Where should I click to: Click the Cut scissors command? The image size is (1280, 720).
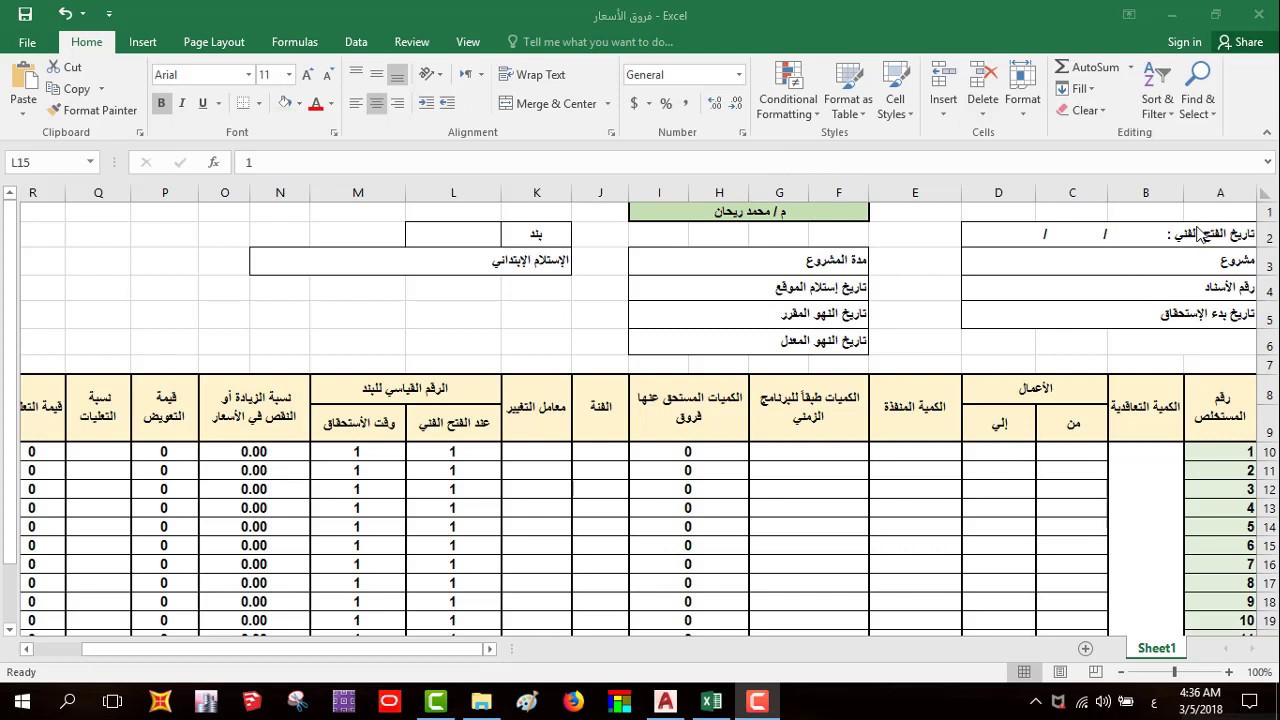click(x=65, y=67)
